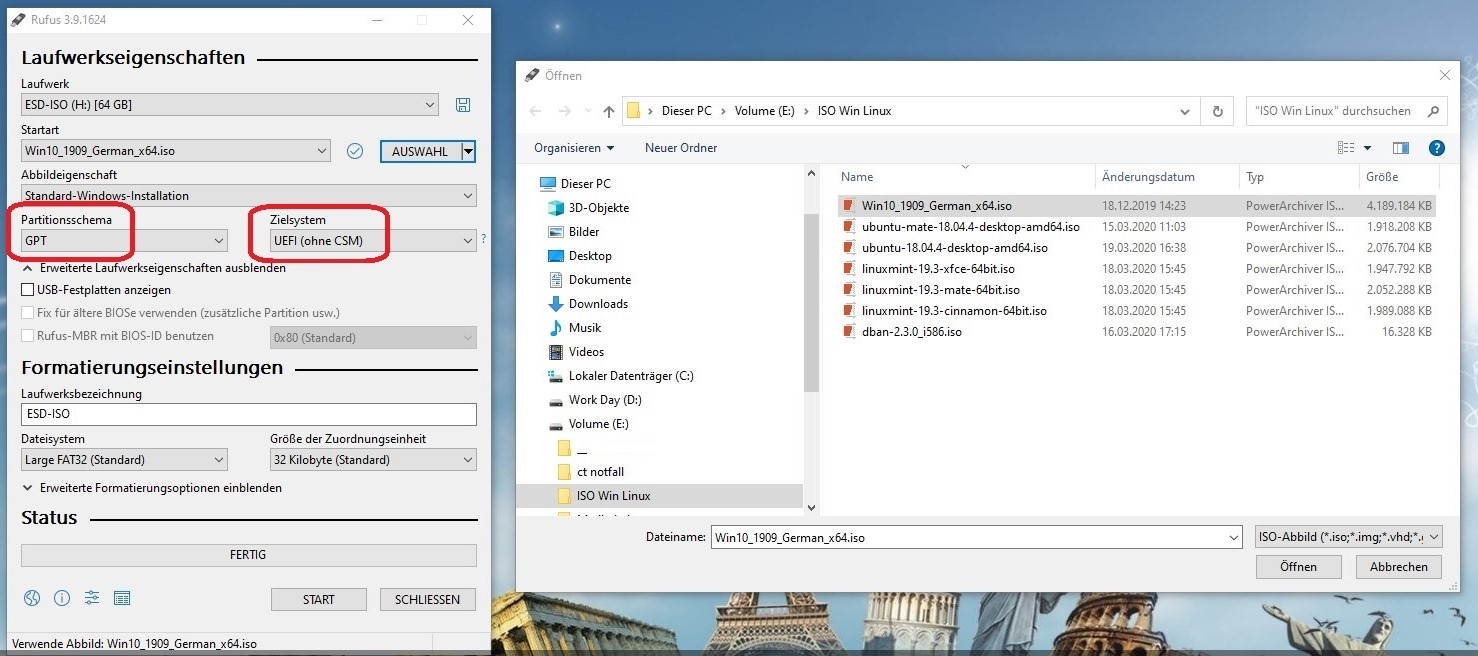Click Abbrechen in the file dialog
This screenshot has width=1478, height=656.
pos(1399,566)
